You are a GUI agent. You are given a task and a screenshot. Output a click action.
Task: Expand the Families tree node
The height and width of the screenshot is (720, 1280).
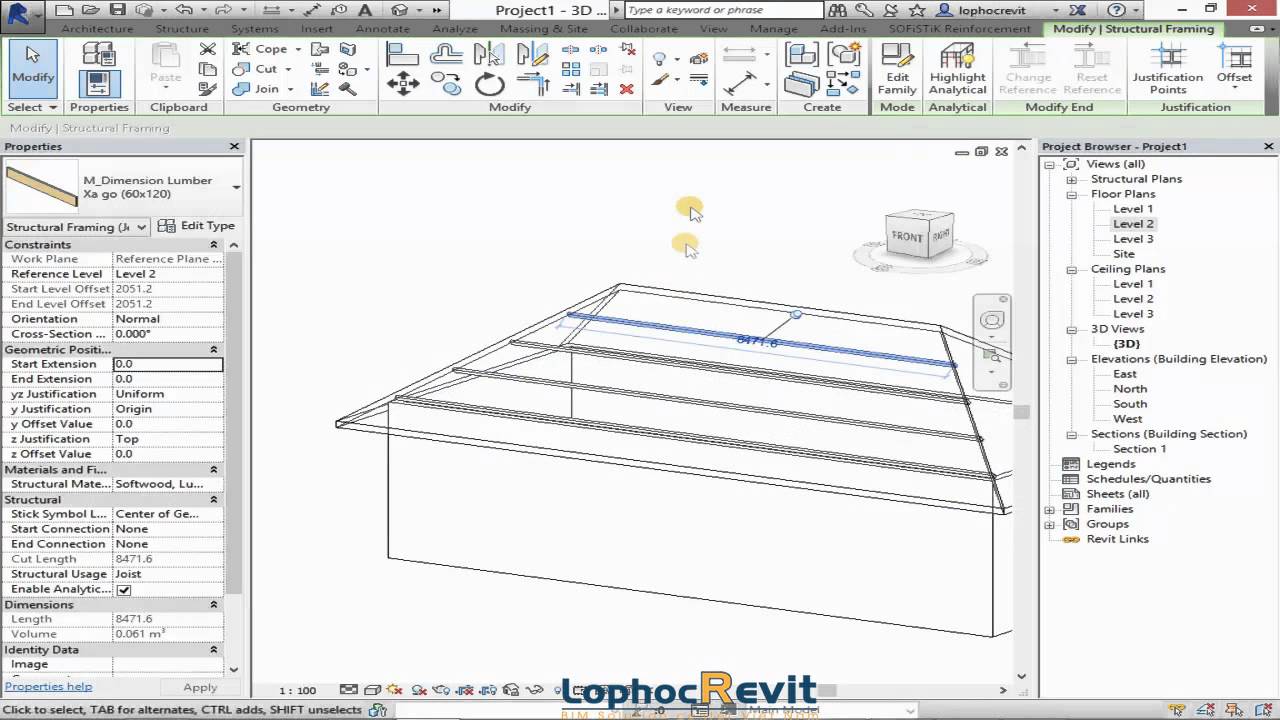pyautogui.click(x=1050, y=509)
